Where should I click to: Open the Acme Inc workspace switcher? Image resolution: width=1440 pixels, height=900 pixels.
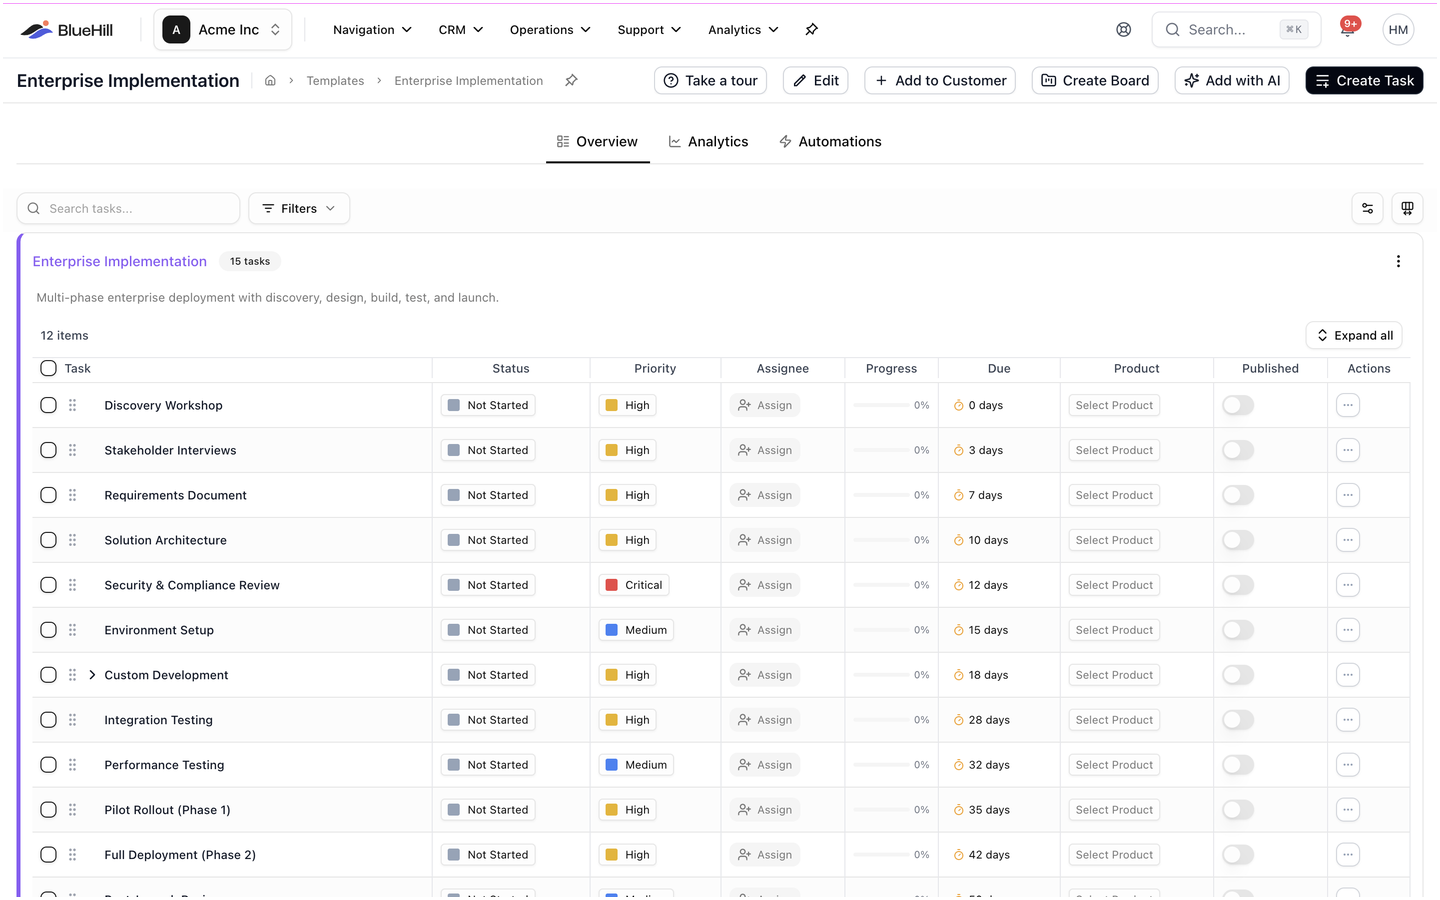click(x=223, y=30)
